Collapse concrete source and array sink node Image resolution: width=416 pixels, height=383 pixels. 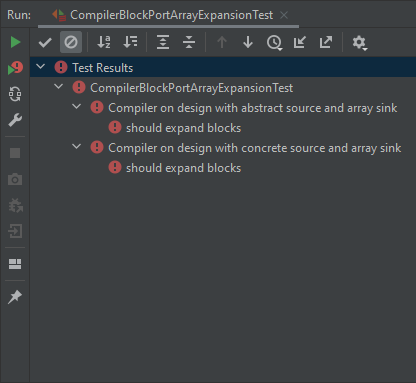pyautogui.click(x=76, y=146)
